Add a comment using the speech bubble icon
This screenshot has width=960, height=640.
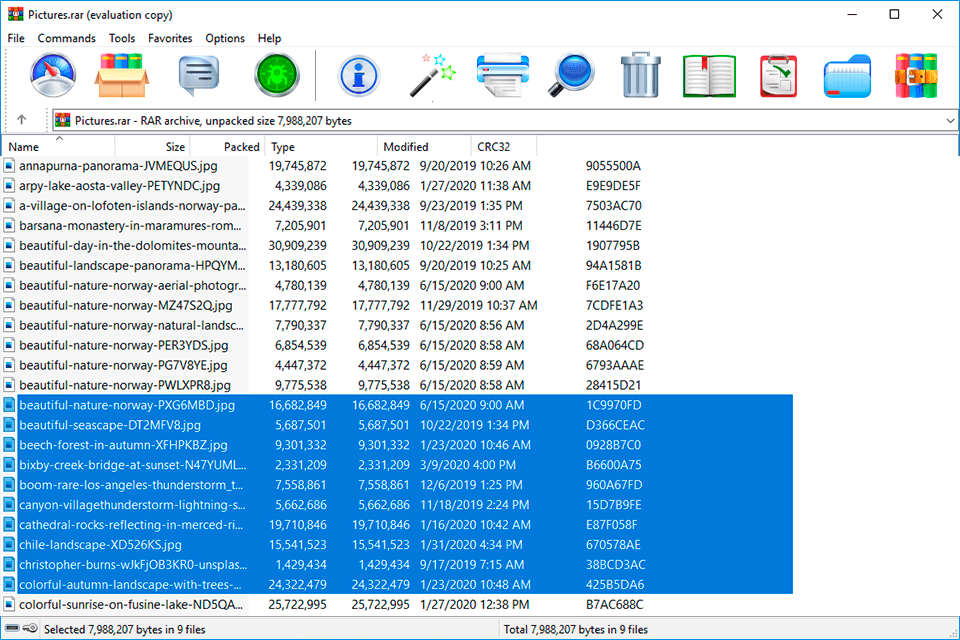click(x=200, y=75)
